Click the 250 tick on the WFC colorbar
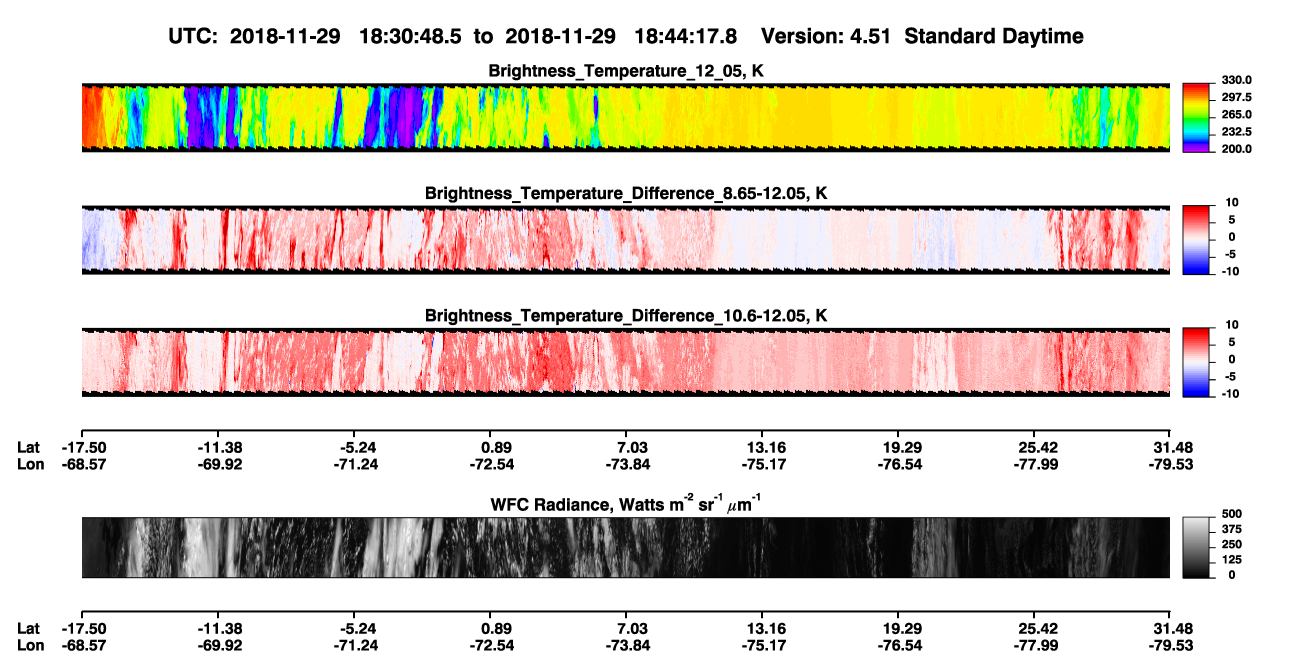The width and height of the screenshot is (1300, 667). coord(1231,545)
